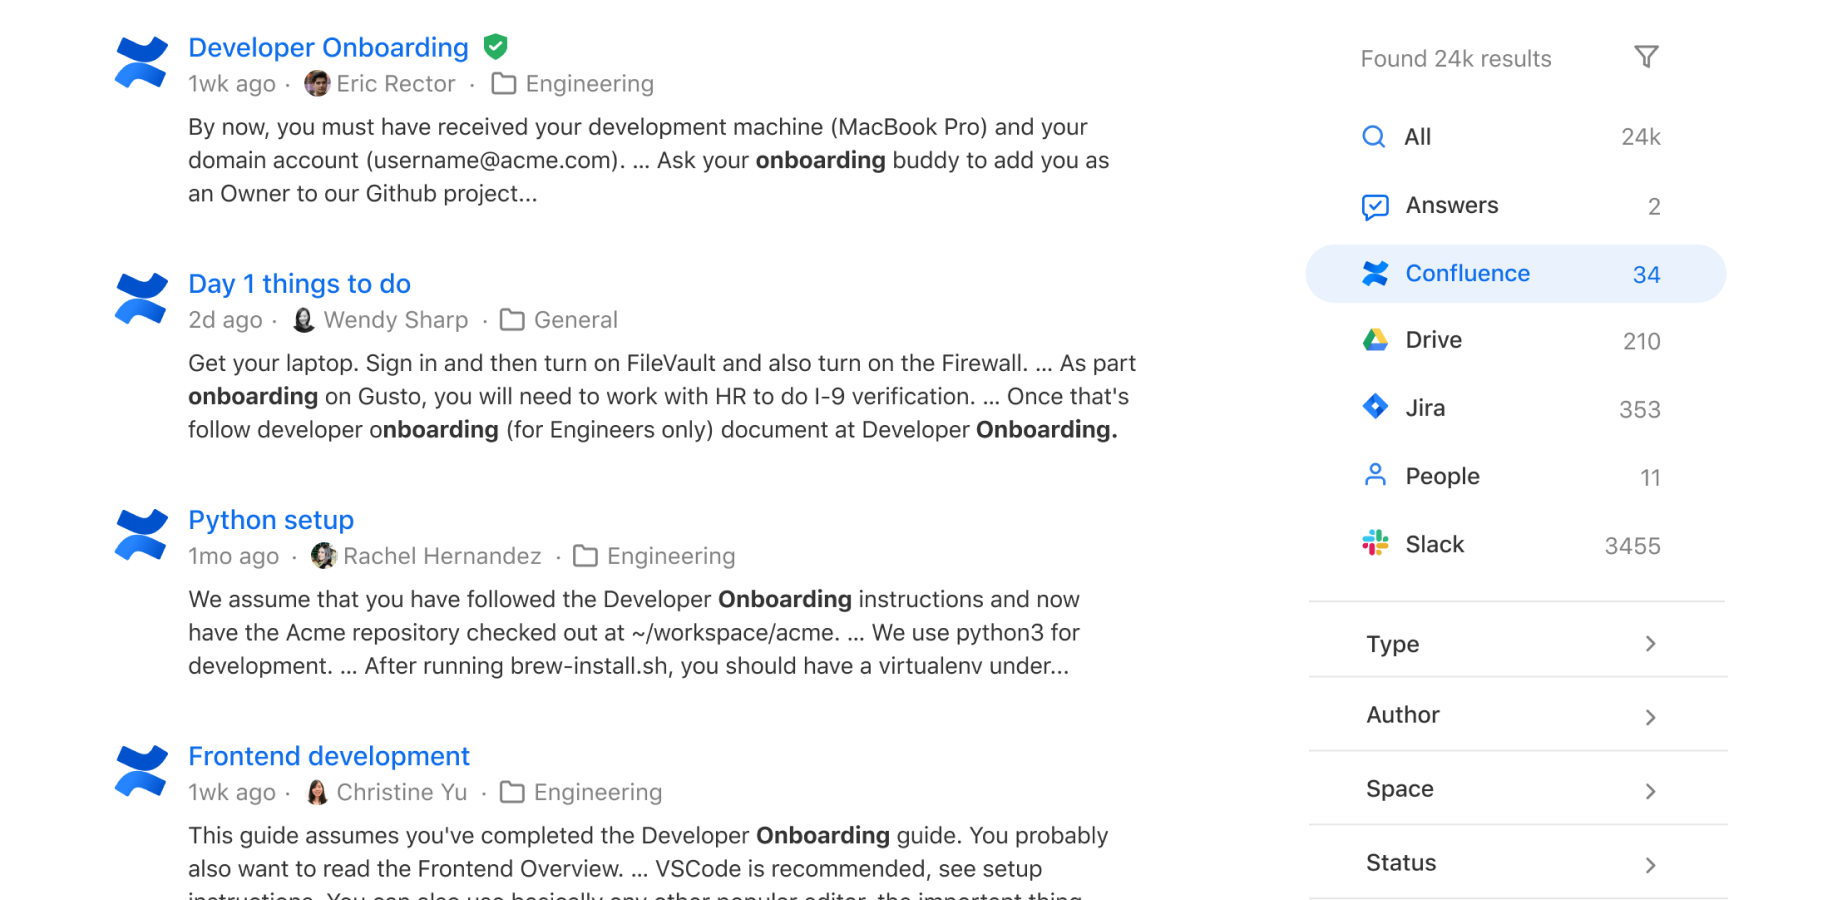Click the 353 count beside Jira

(x=1640, y=409)
